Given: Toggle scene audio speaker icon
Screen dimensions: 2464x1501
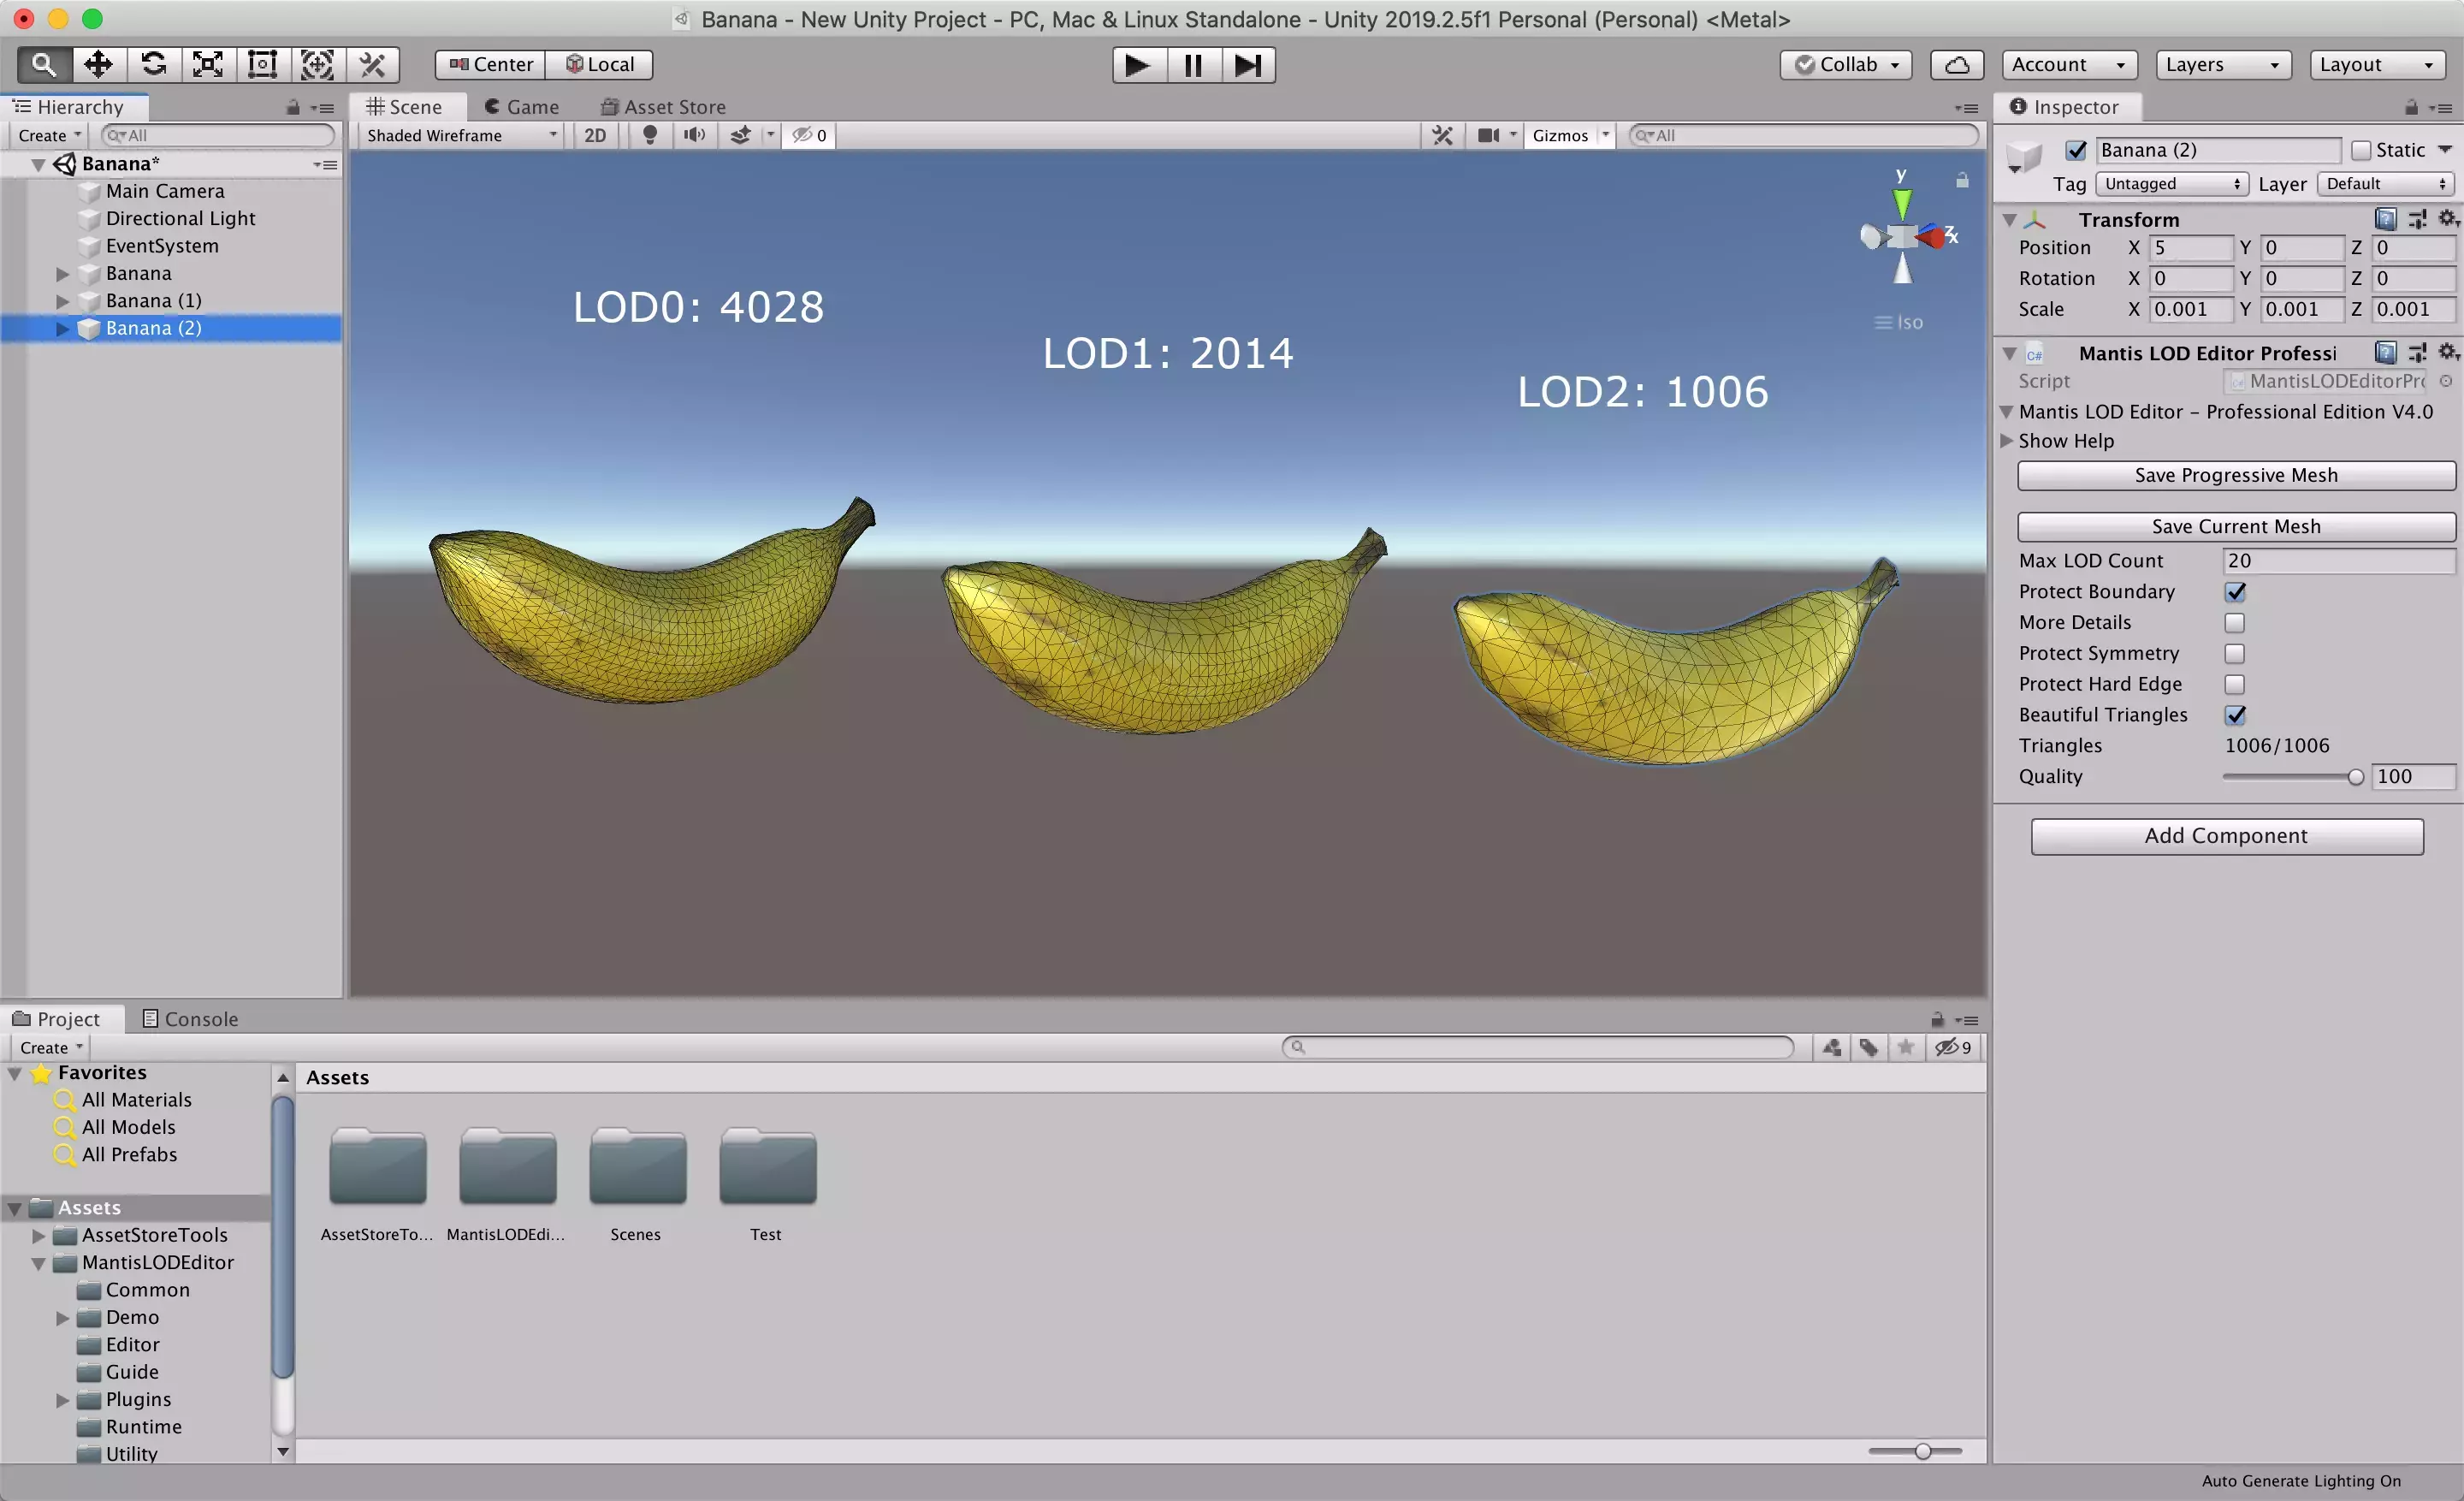Looking at the screenshot, I should click(694, 135).
